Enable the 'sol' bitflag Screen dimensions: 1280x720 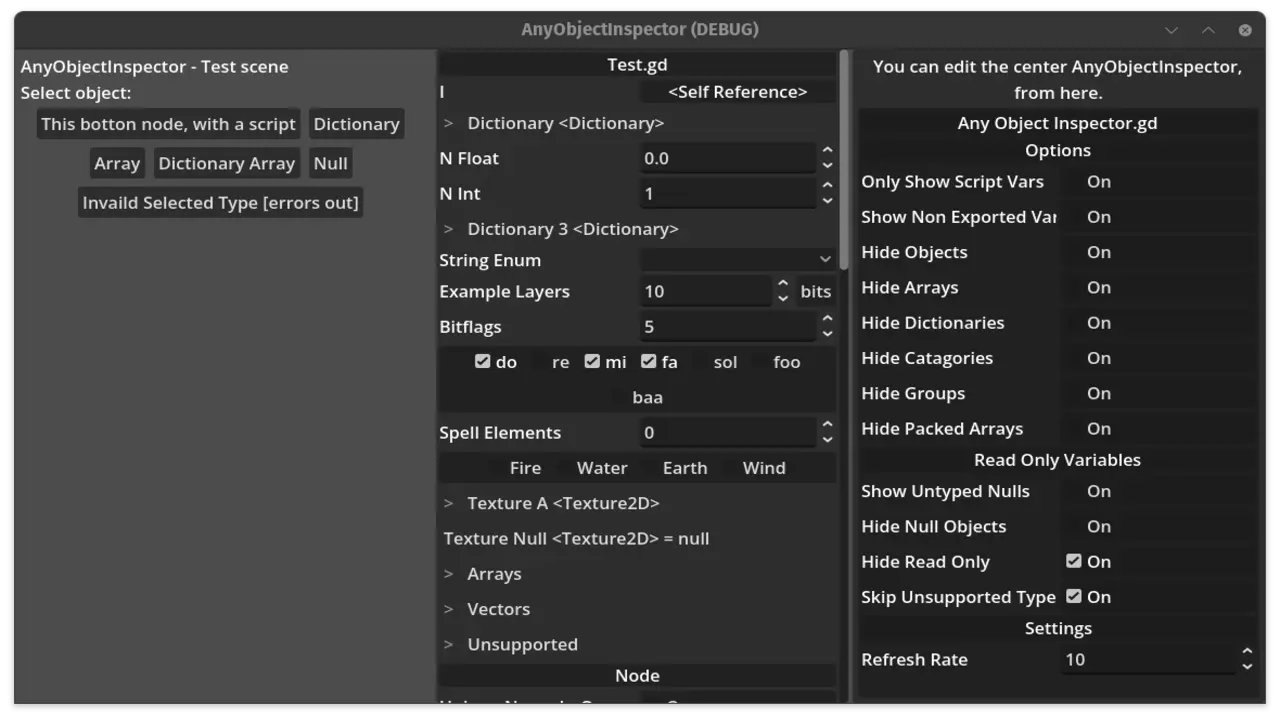click(x=716, y=362)
